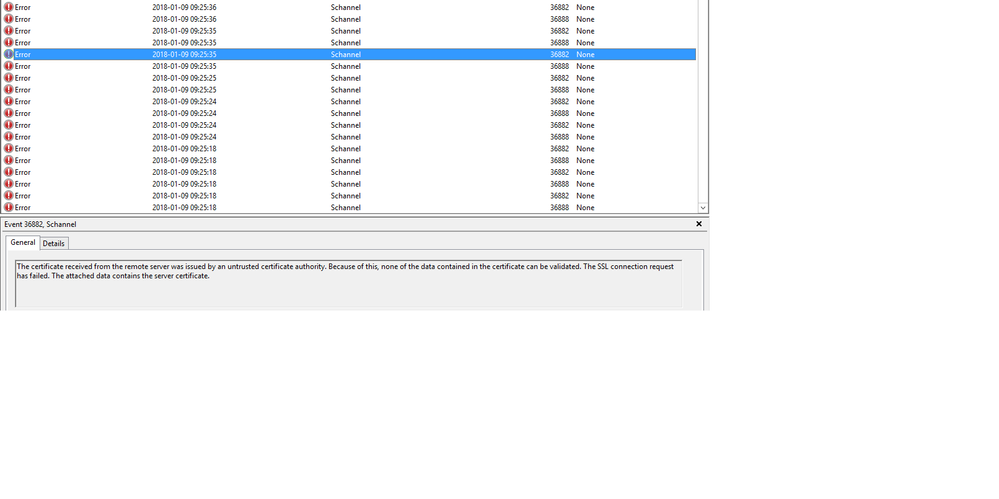The image size is (999, 499).
Task: Click the event list vertical scrollbar track
Action: pyautogui.click(x=703, y=102)
